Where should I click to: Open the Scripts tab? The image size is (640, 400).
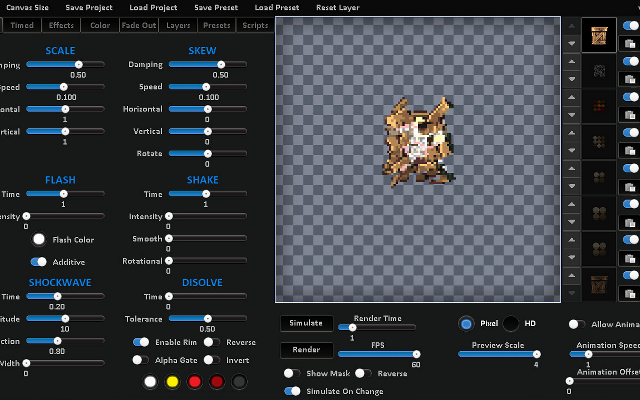pos(255,25)
